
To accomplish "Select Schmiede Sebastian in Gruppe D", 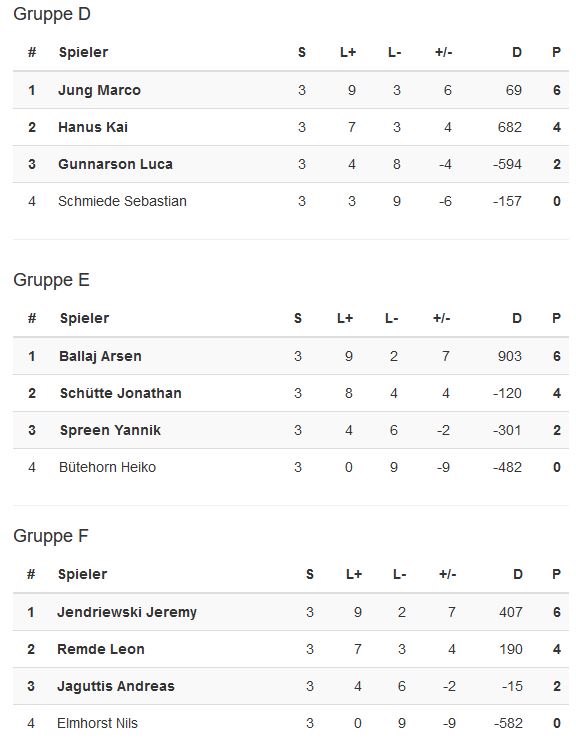I will click(122, 201).
